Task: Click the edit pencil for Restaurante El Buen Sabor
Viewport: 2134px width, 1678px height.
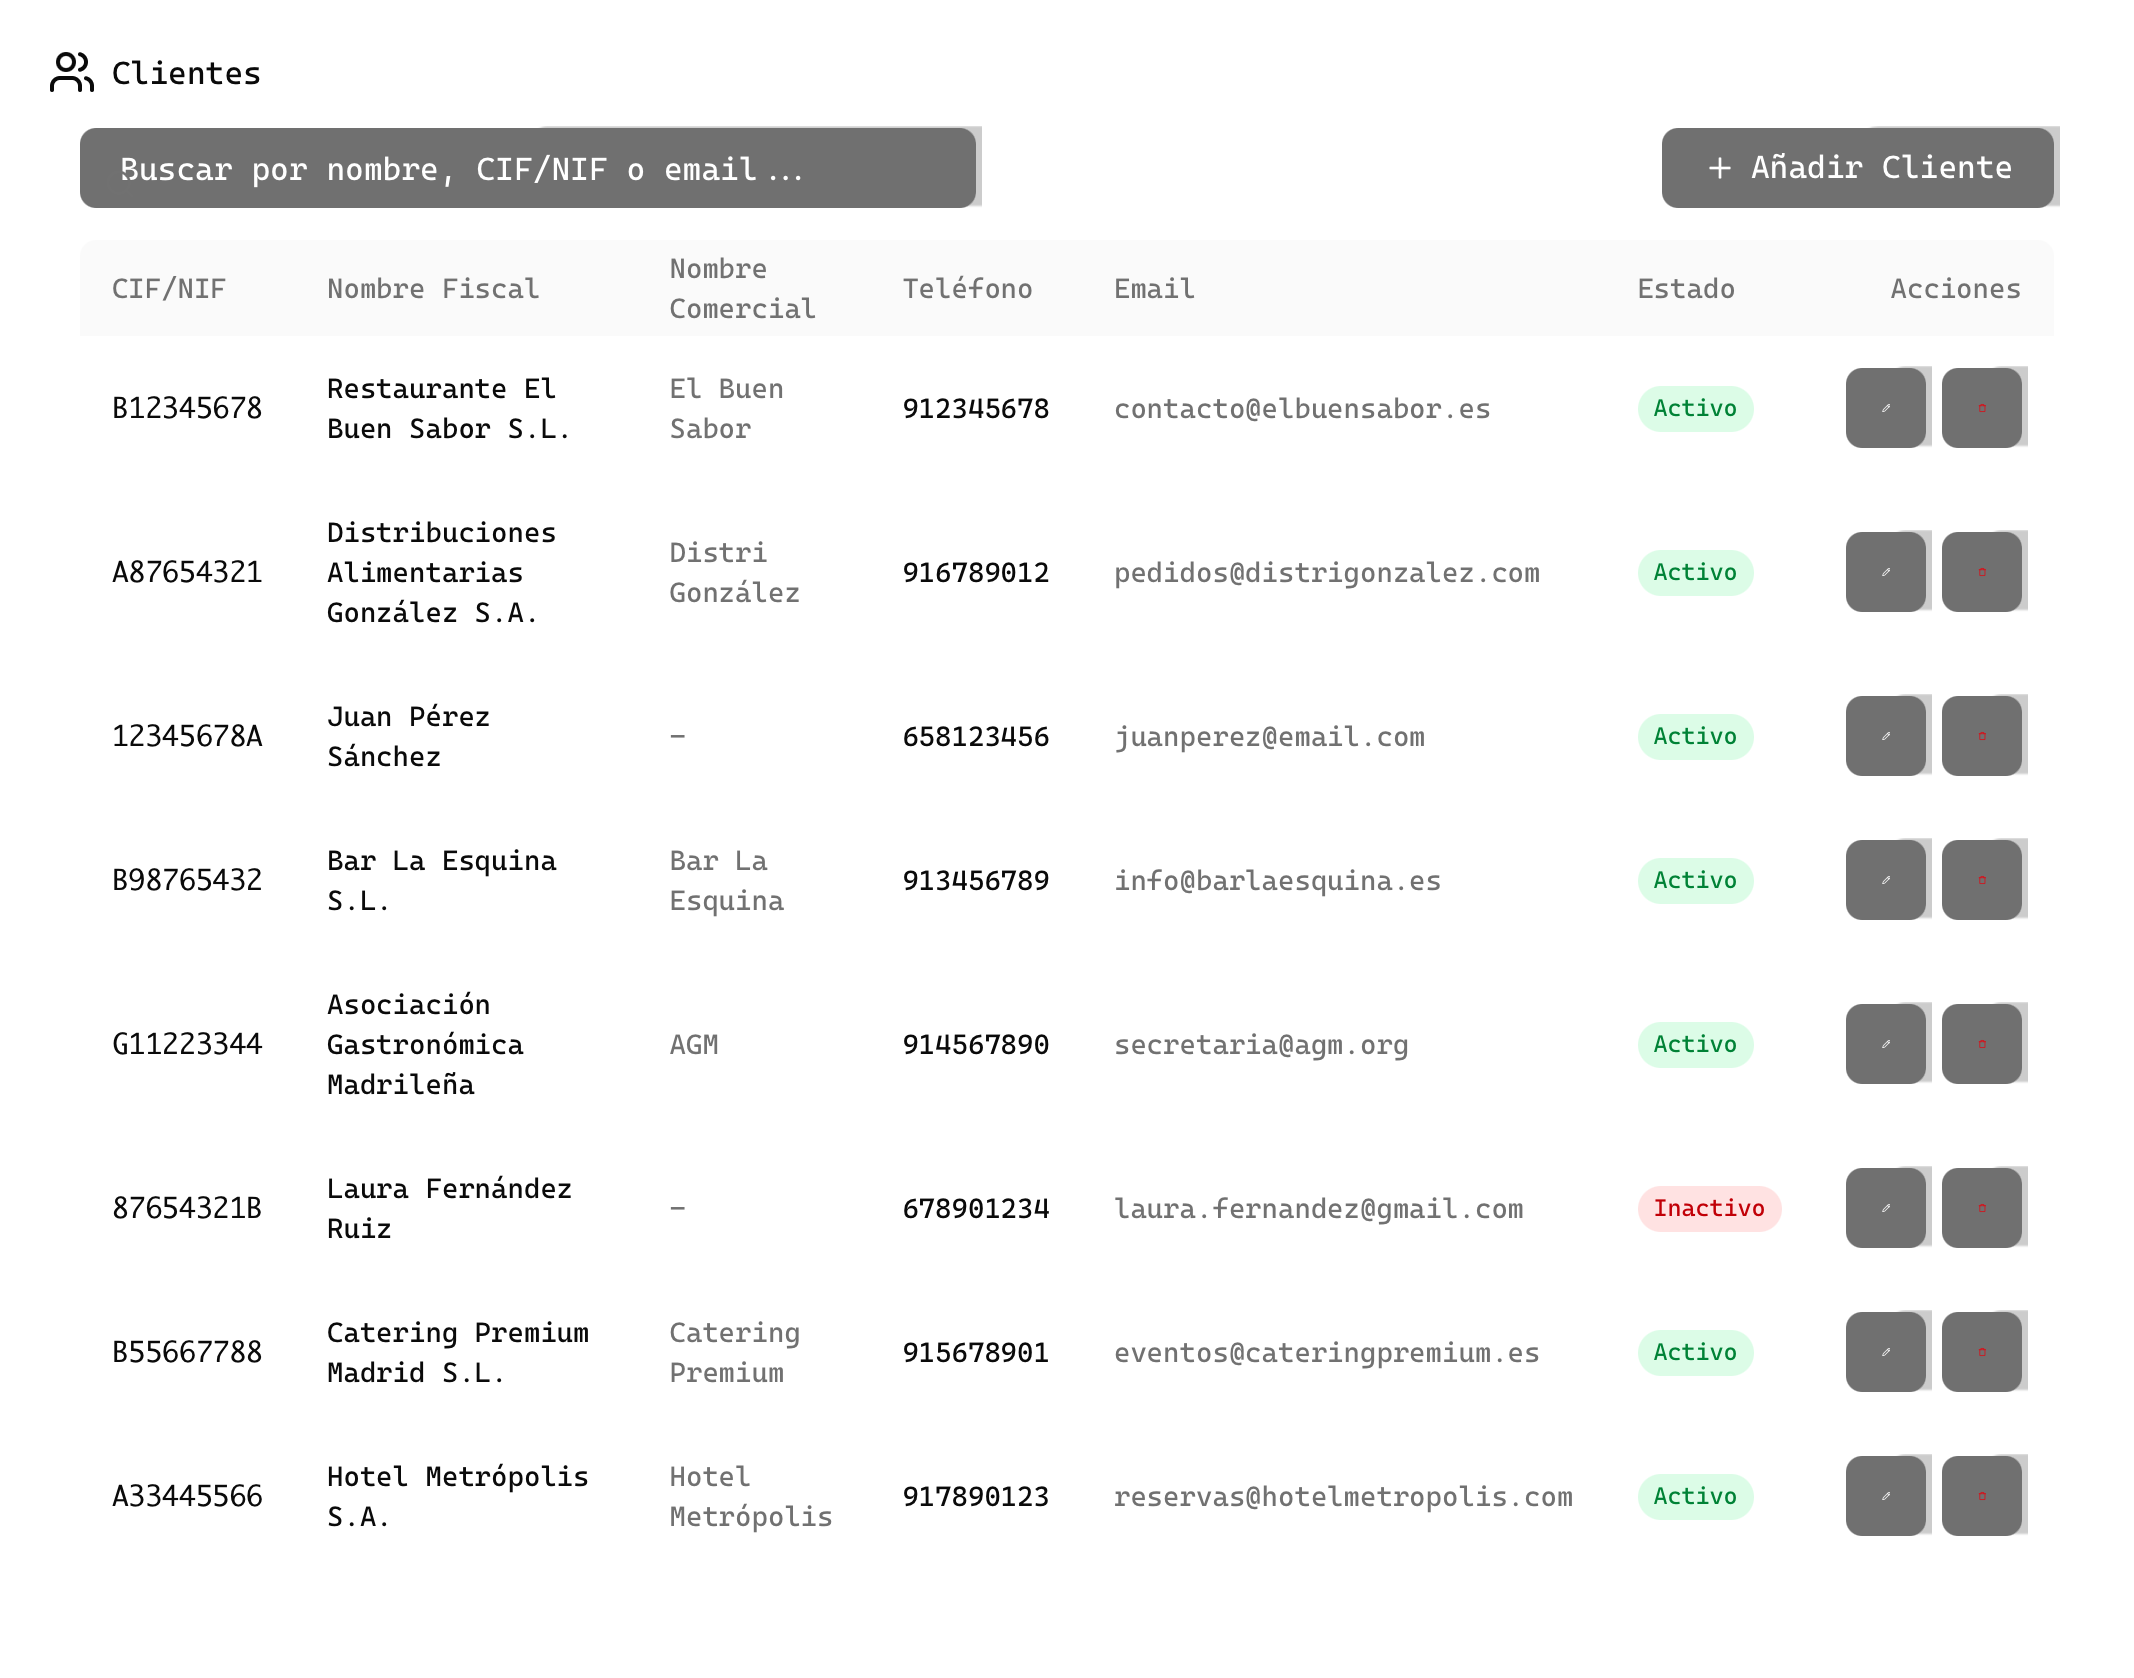Action: [x=1885, y=408]
